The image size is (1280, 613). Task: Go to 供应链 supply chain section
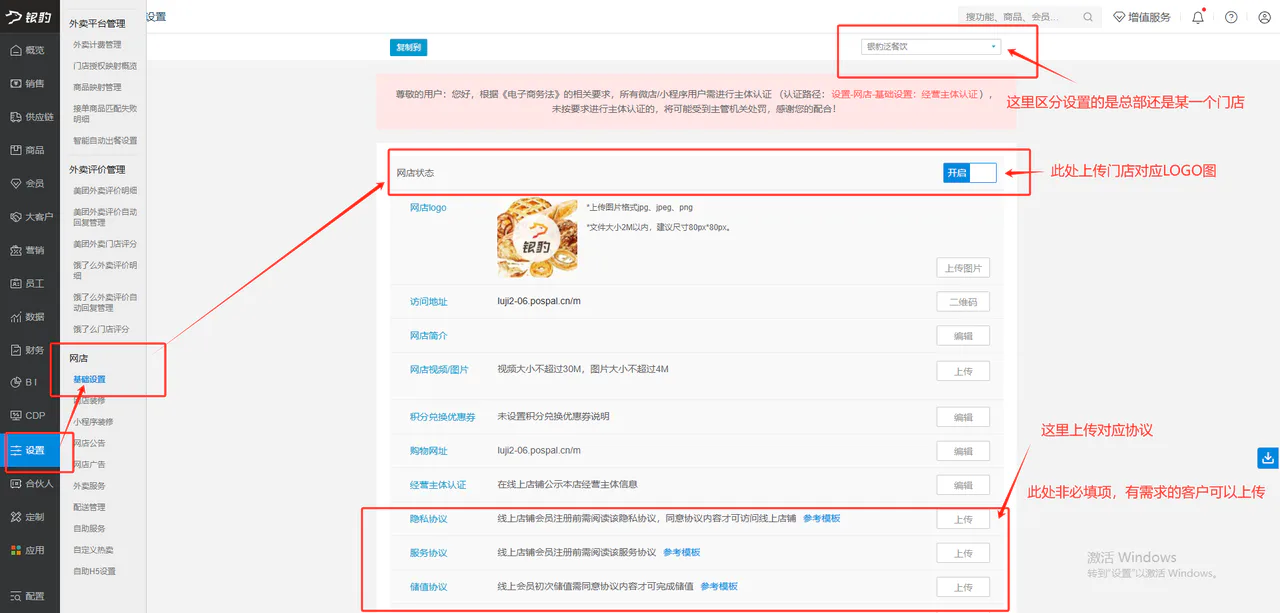pos(30,117)
